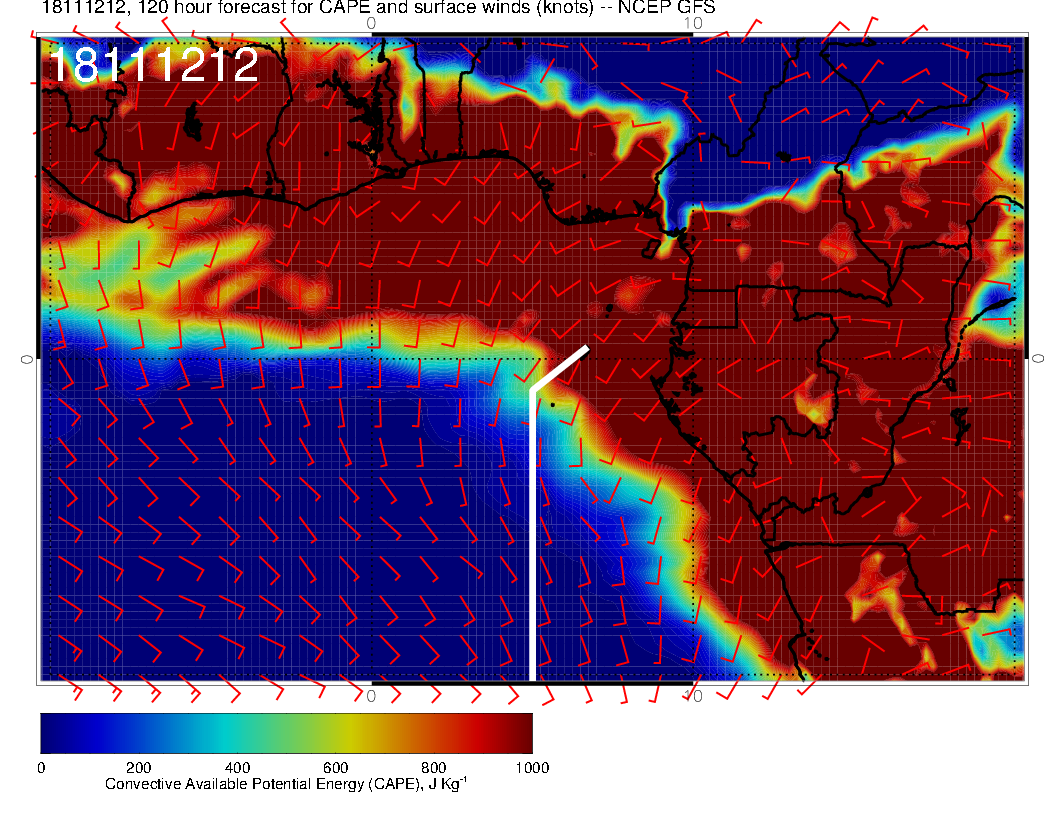Click the vertical white line on the map

[x=532, y=540]
